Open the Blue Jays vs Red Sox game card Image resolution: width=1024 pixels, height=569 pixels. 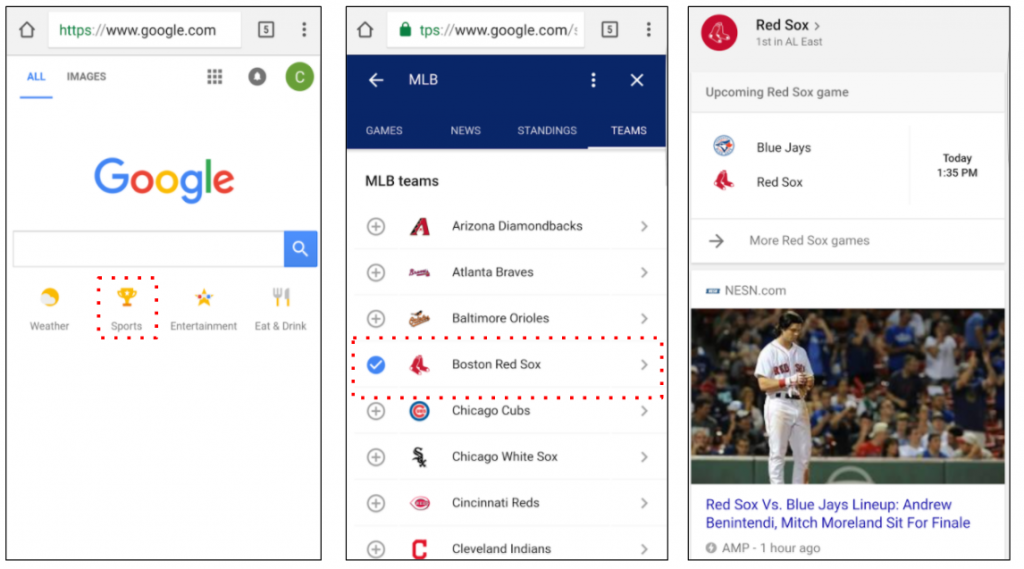point(848,165)
